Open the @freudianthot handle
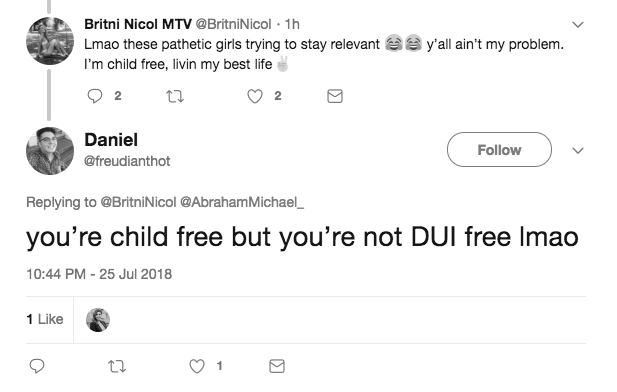617x392 pixels. click(x=127, y=161)
